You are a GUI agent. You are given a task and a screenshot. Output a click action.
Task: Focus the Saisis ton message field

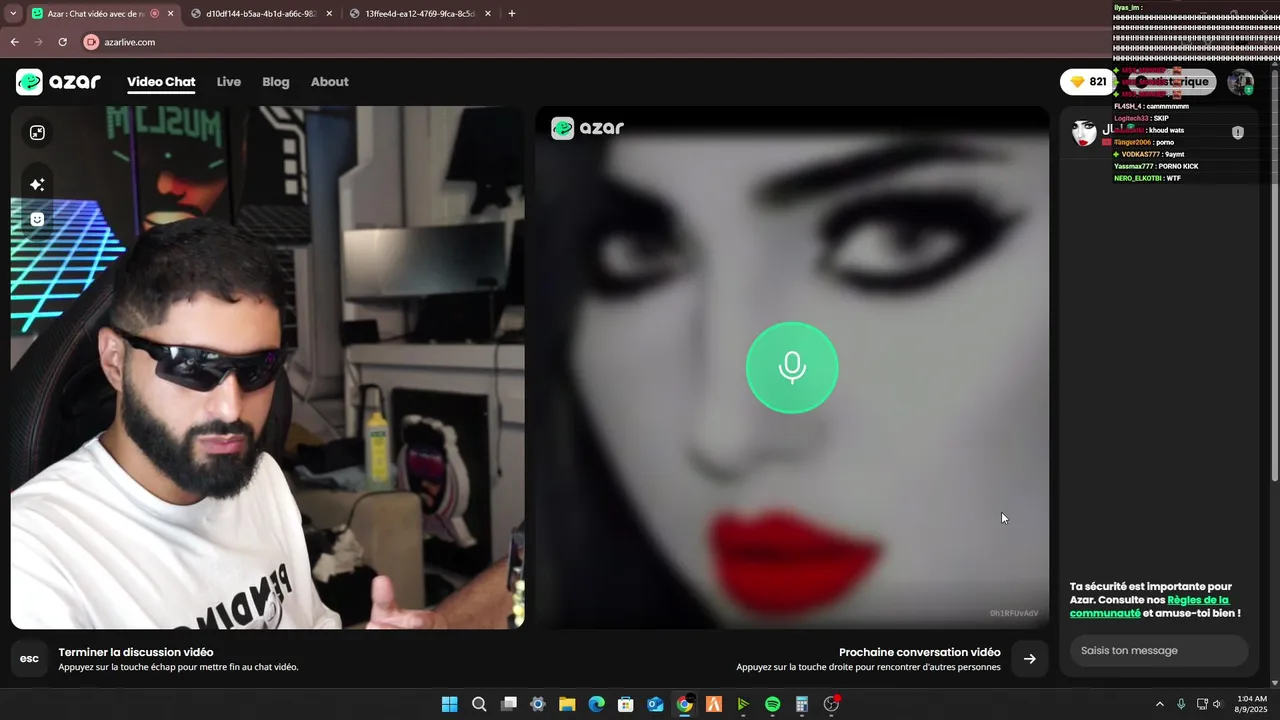point(1159,651)
